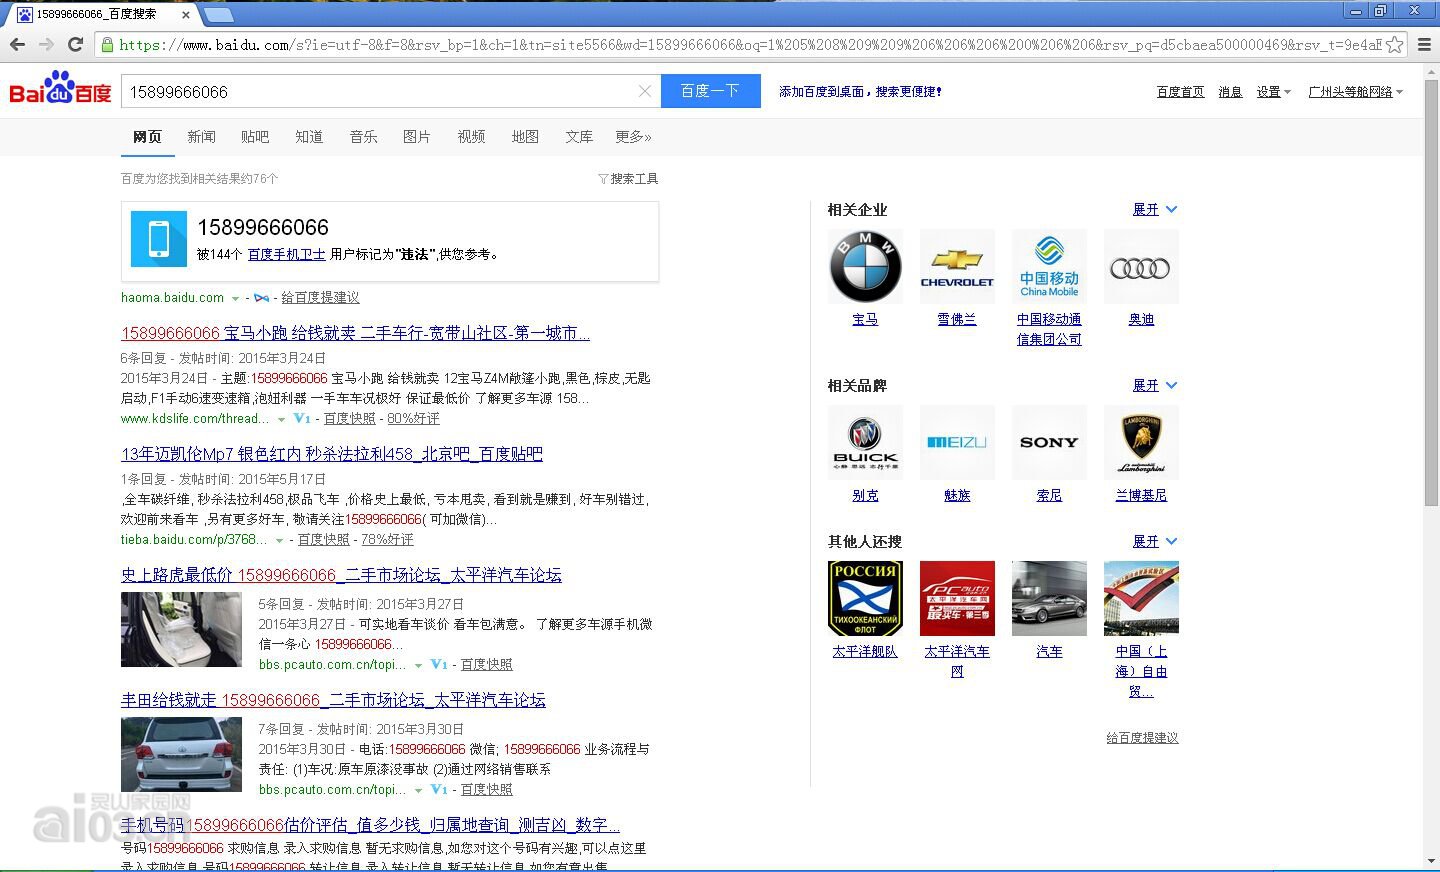This screenshot has height=872, width=1440.
Task: Open dropdown arrow next to www.kdslife.com URL
Action: pyautogui.click(x=281, y=419)
